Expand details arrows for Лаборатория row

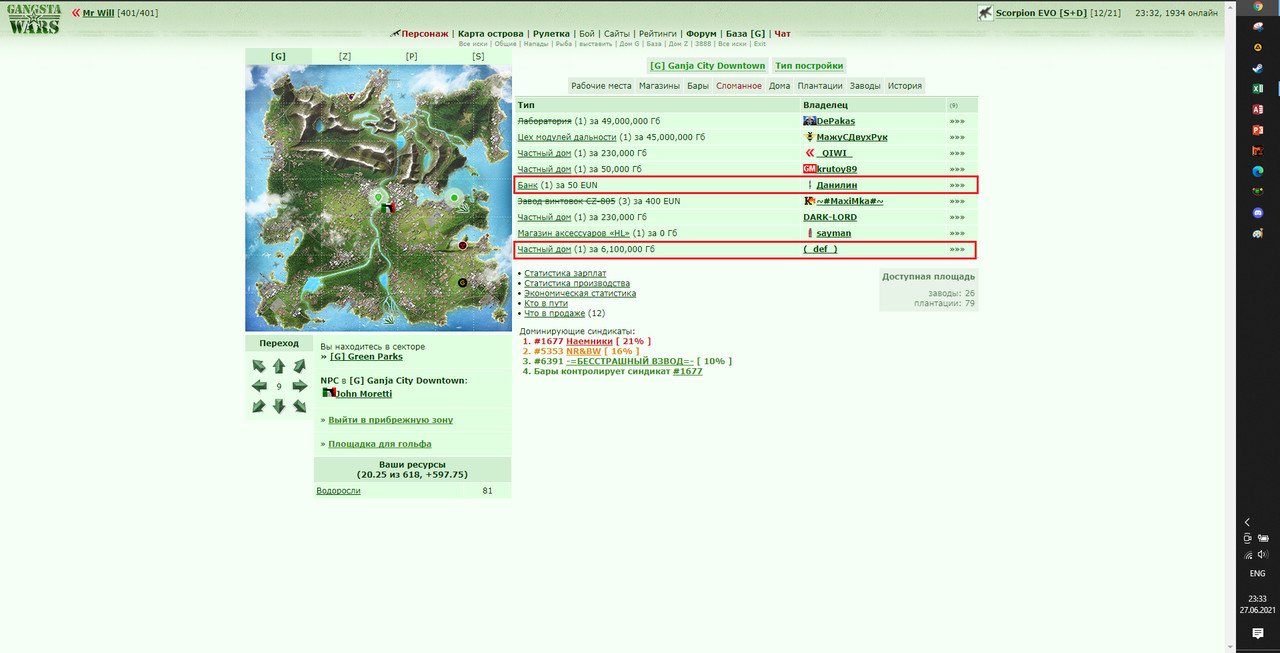tap(957, 121)
